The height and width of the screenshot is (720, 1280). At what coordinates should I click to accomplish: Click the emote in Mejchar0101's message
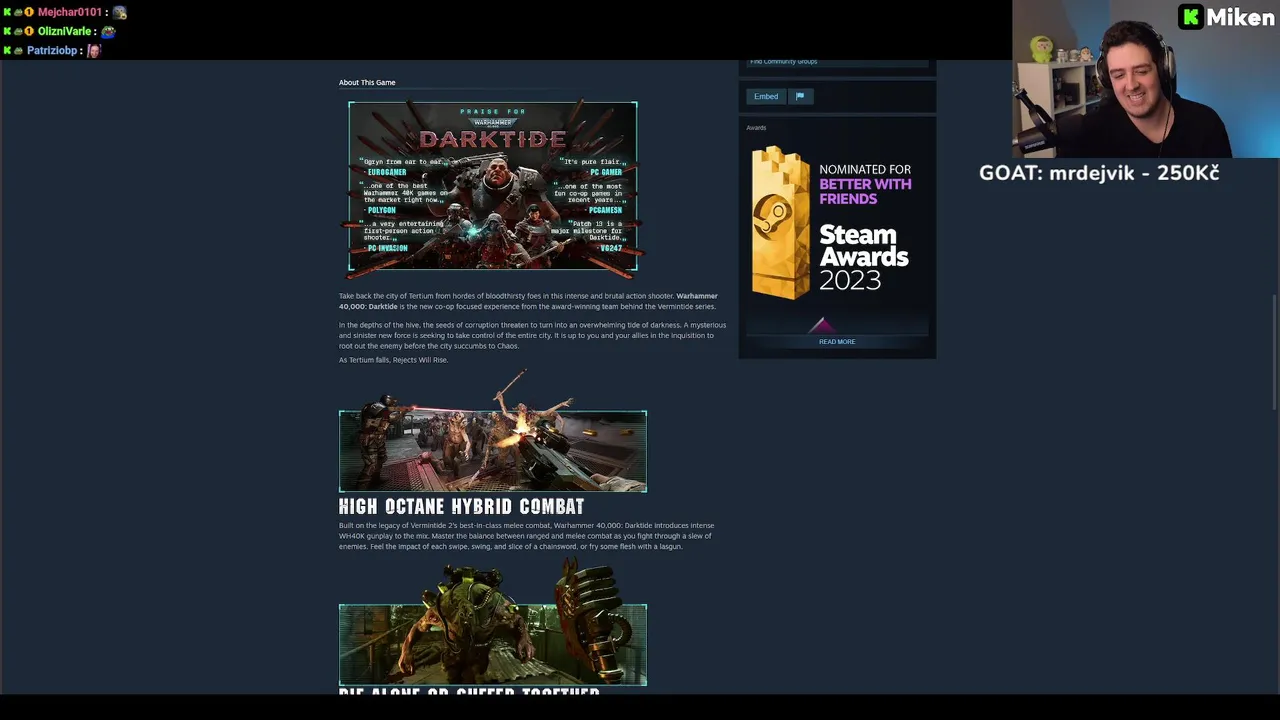click(120, 12)
